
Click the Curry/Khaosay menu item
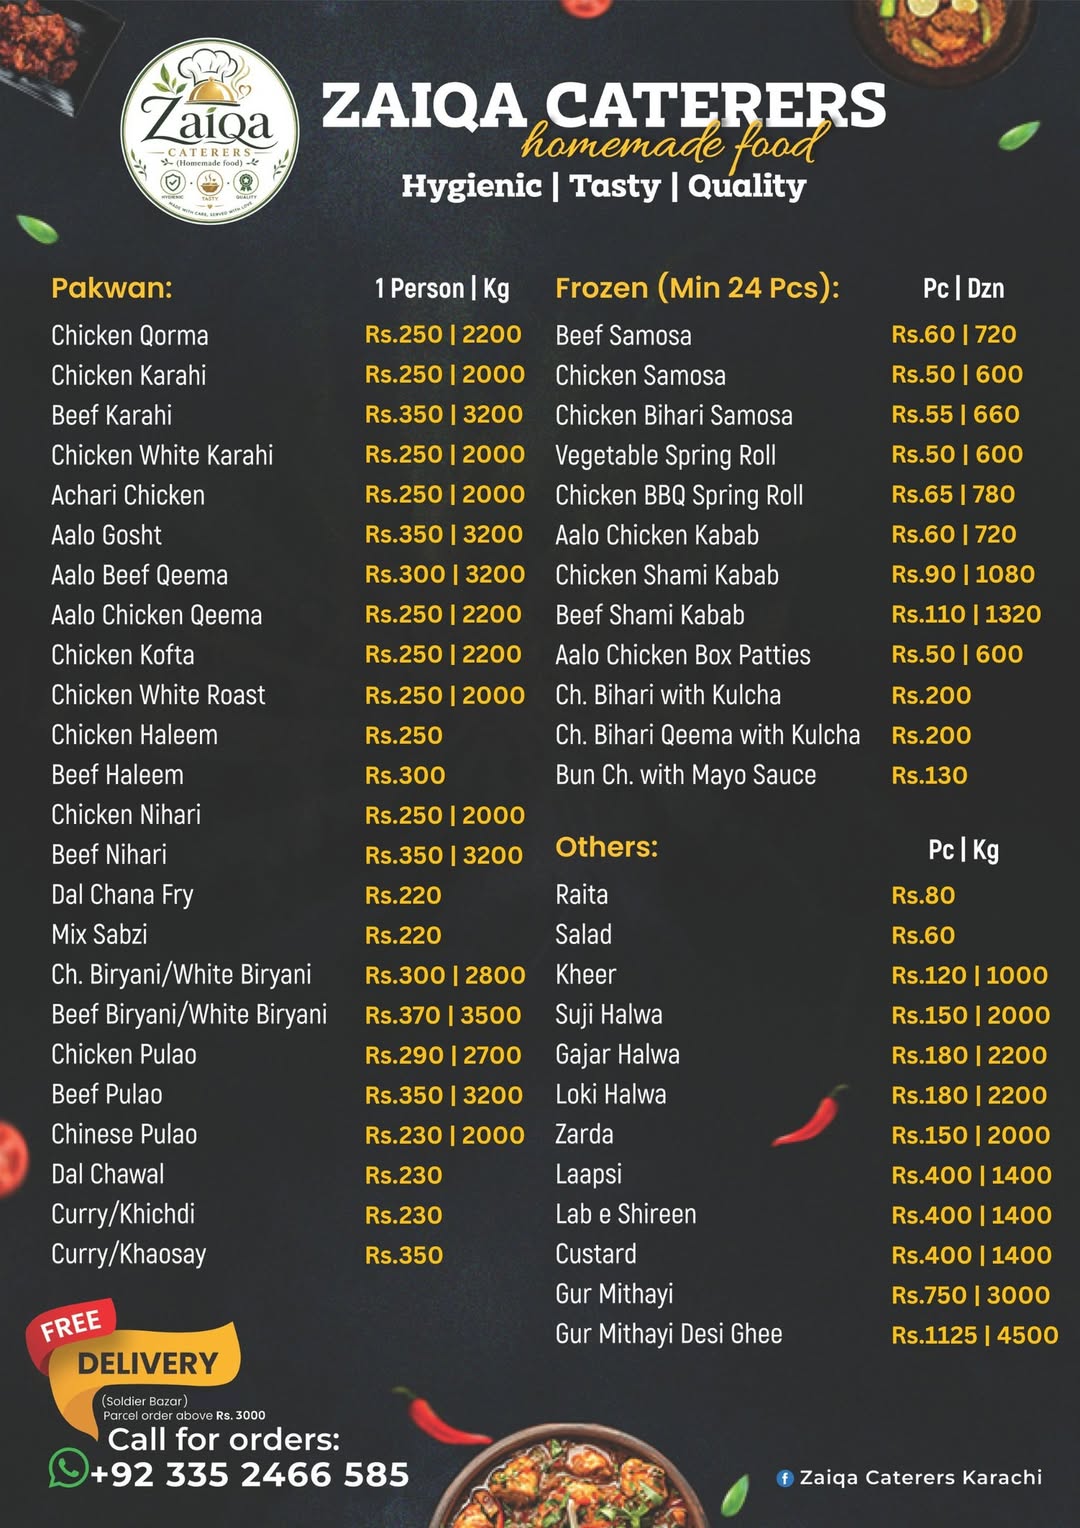[129, 1255]
